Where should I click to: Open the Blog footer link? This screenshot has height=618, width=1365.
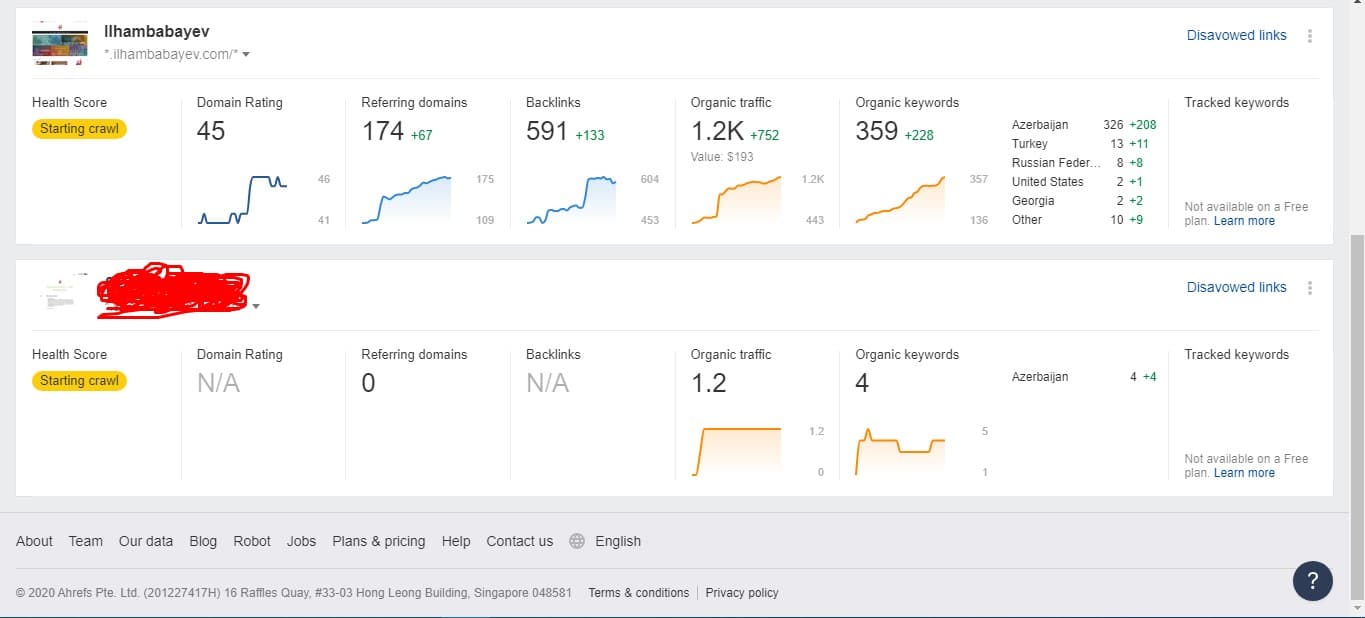pos(203,541)
